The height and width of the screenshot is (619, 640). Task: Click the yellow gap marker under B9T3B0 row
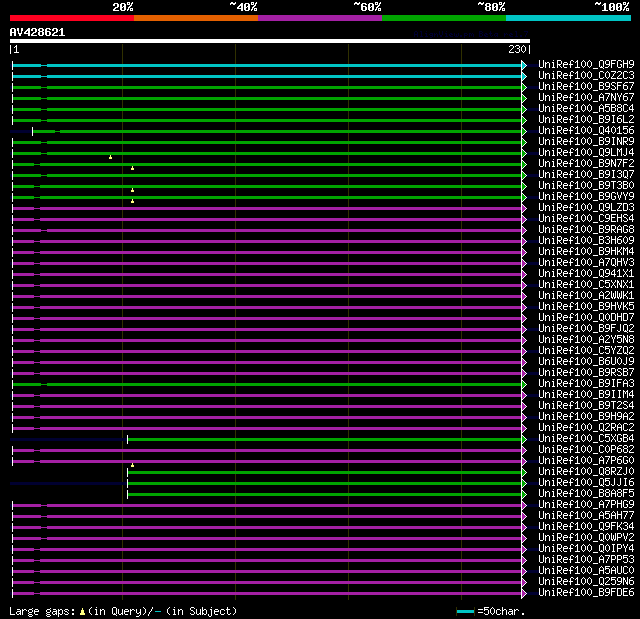[132, 190]
